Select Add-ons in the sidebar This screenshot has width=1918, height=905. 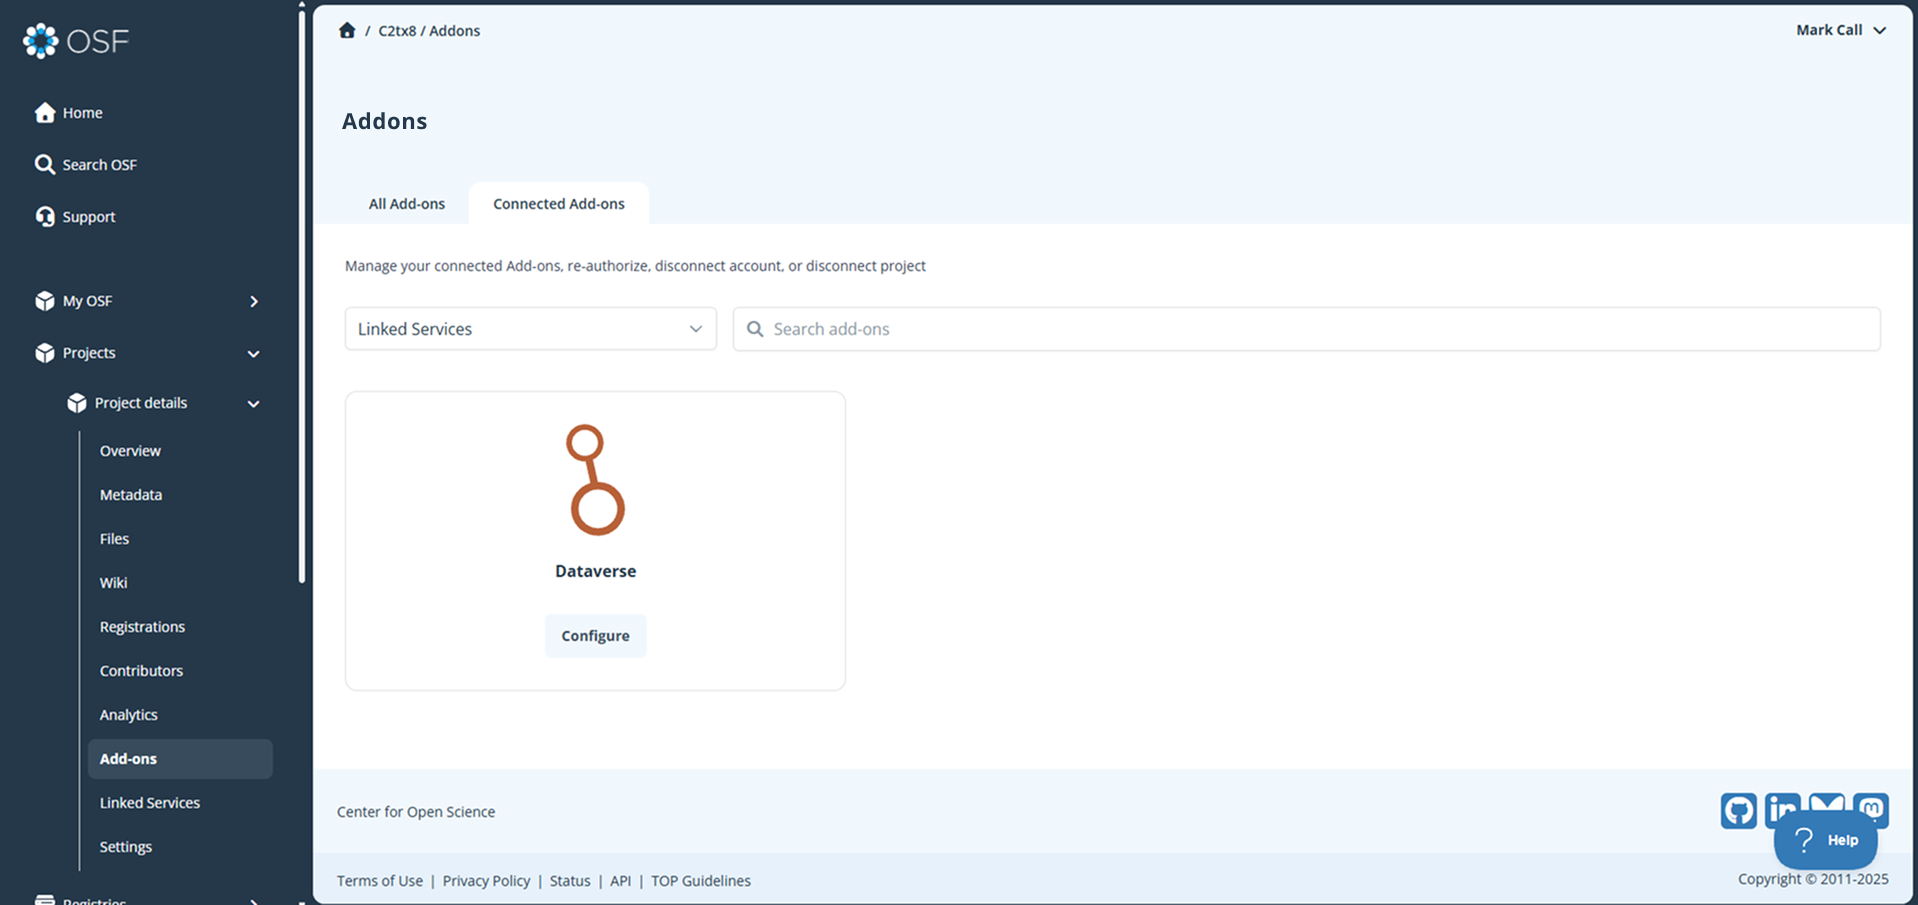pos(180,759)
